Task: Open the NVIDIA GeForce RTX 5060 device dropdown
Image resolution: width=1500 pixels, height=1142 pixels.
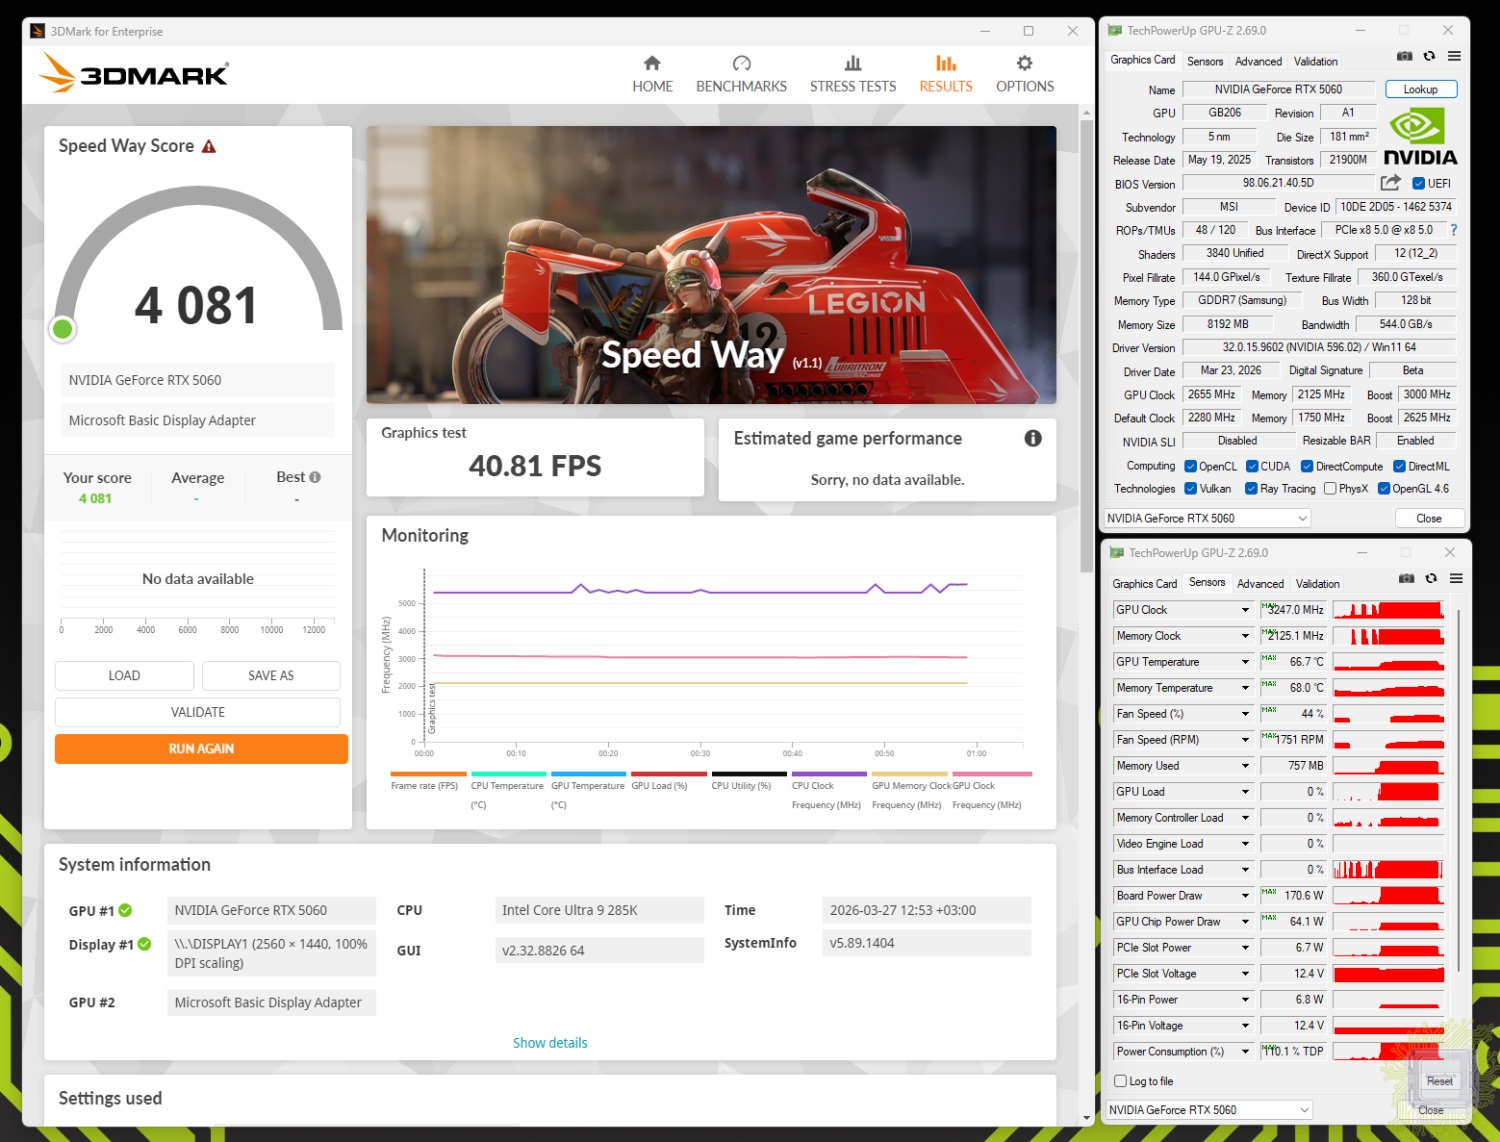Action: 1207,518
